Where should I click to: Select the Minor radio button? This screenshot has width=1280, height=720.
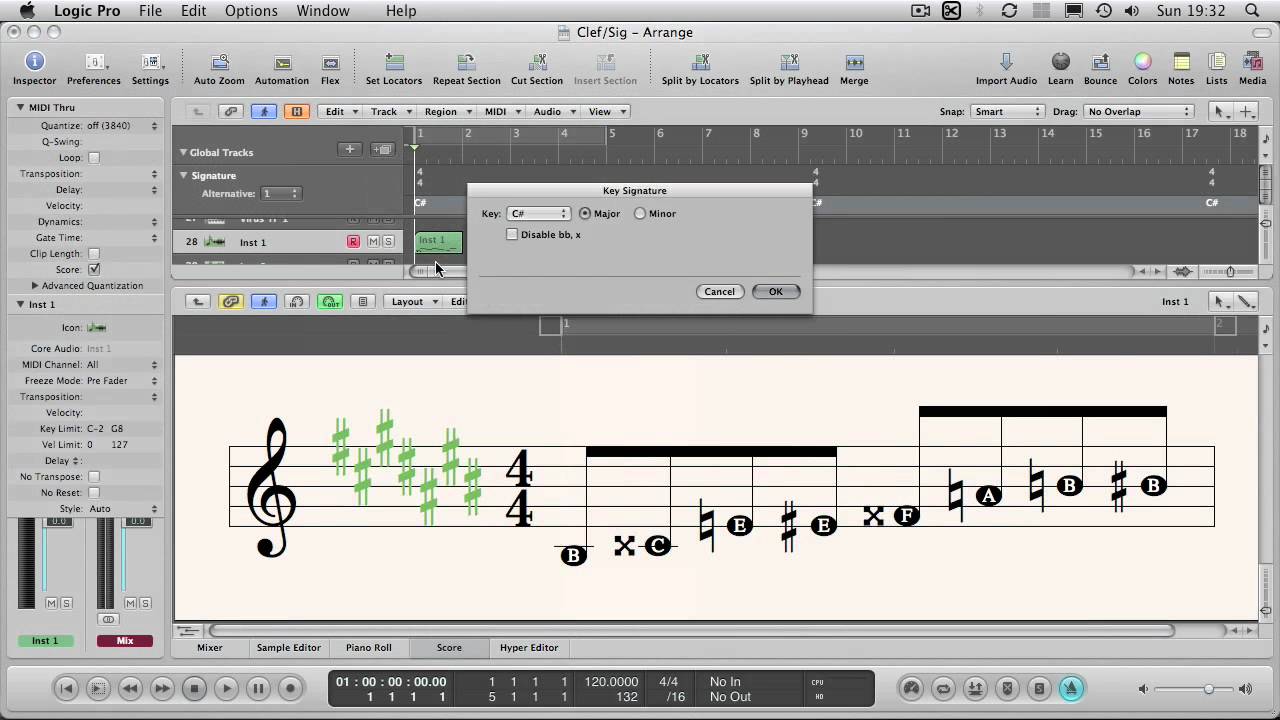pos(640,213)
